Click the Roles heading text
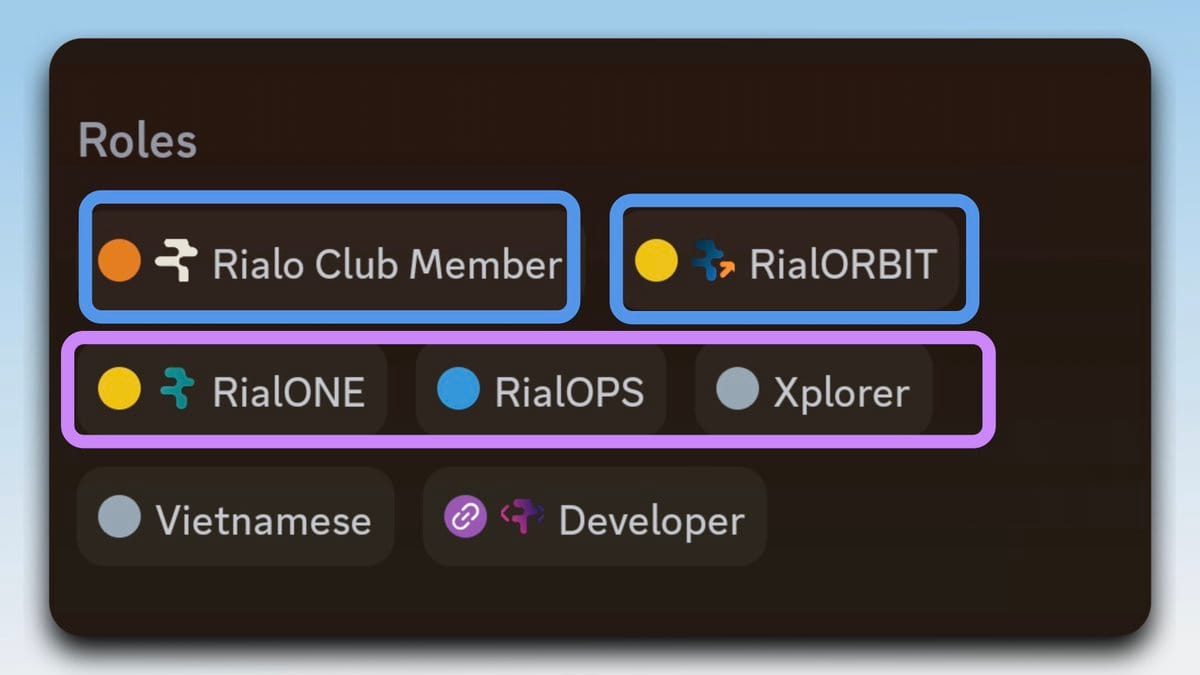This screenshot has height=675, width=1200. (x=137, y=140)
